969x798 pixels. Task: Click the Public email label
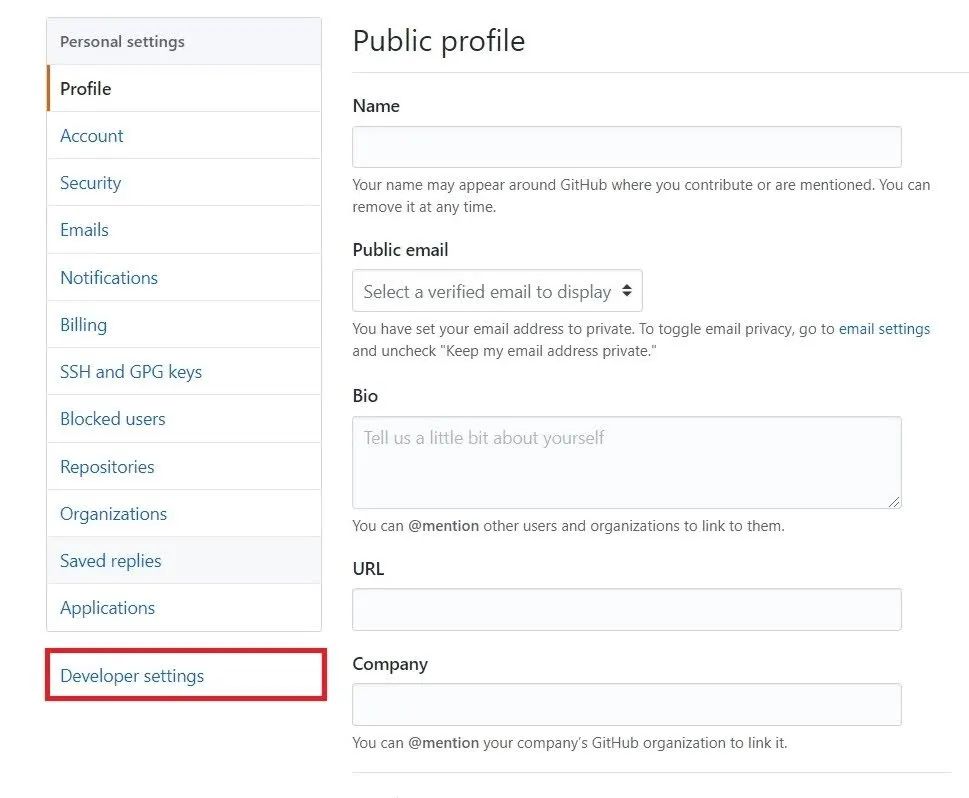tap(400, 250)
